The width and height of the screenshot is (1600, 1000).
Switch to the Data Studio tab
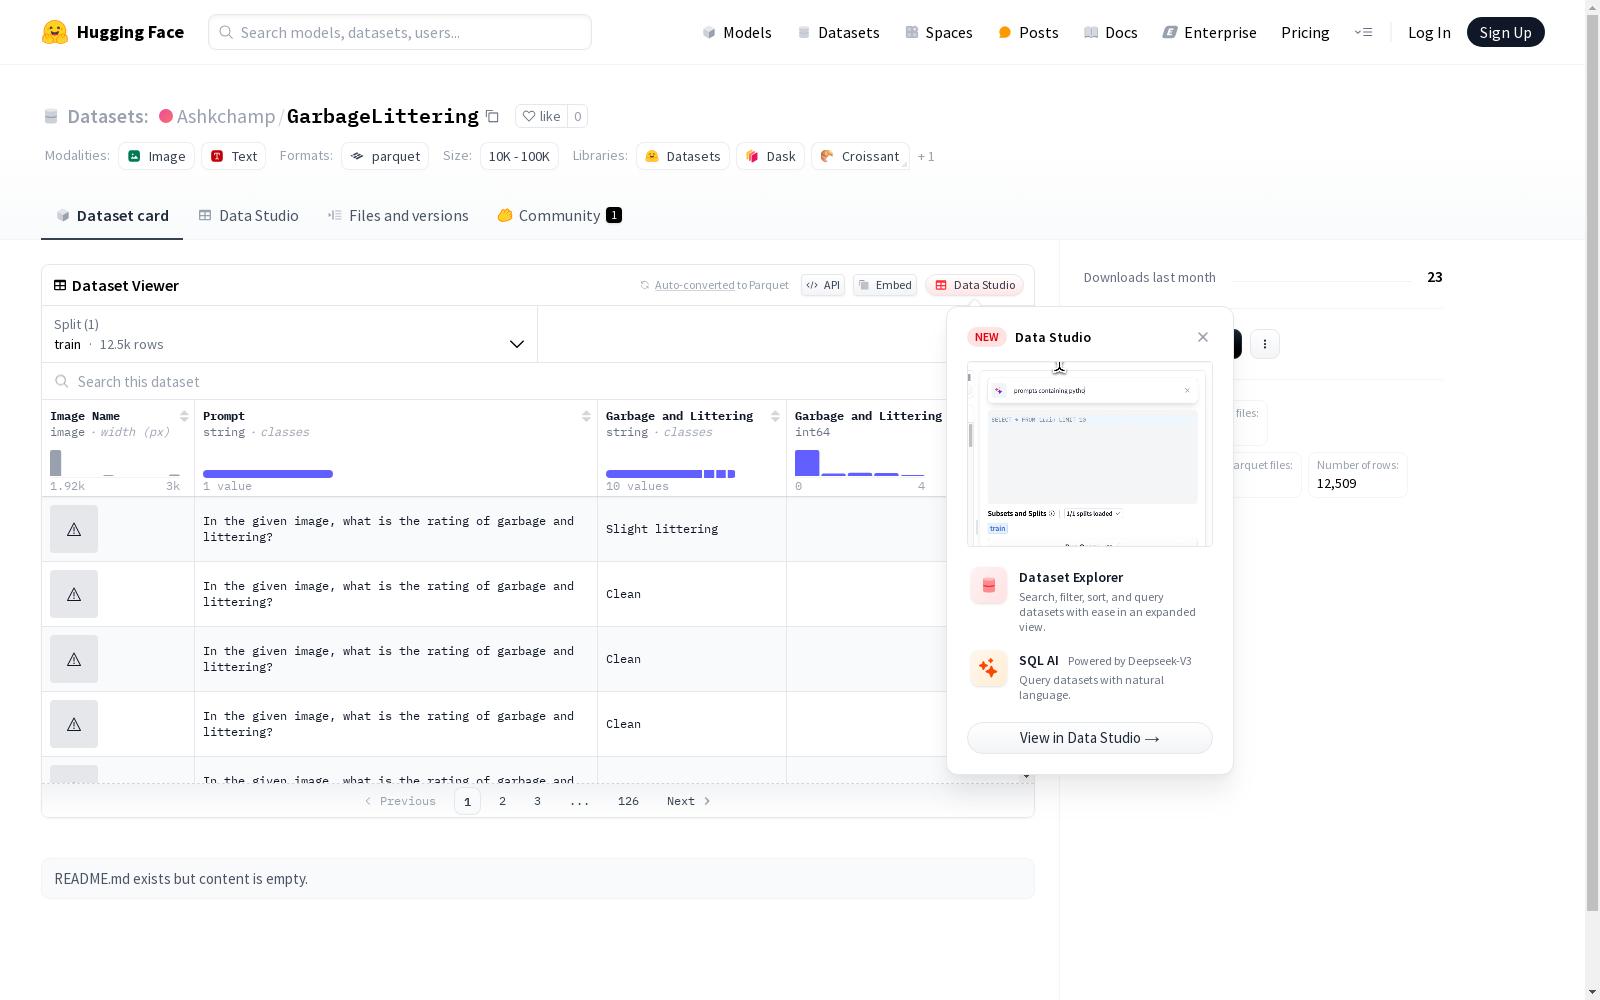pos(248,216)
